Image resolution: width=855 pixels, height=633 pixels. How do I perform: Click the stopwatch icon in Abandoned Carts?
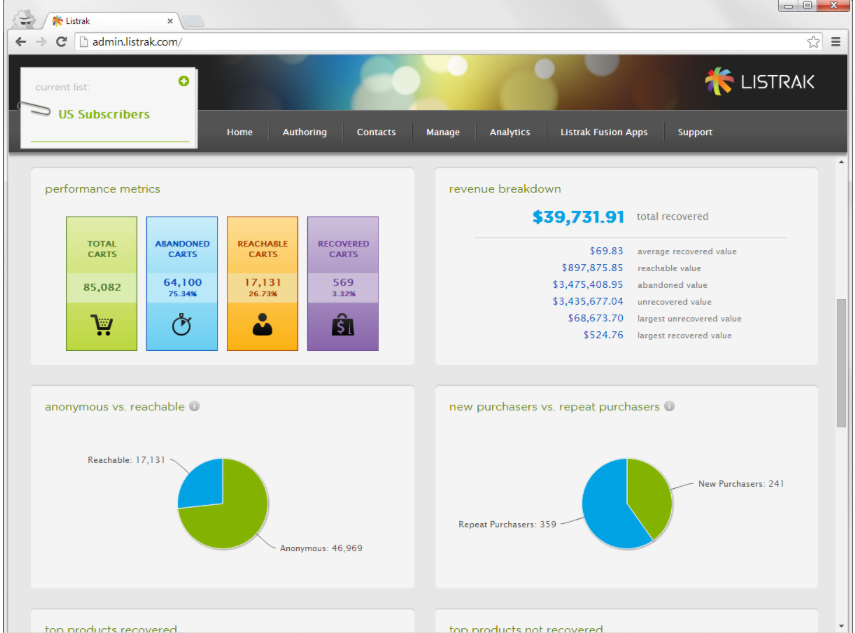[x=182, y=324]
